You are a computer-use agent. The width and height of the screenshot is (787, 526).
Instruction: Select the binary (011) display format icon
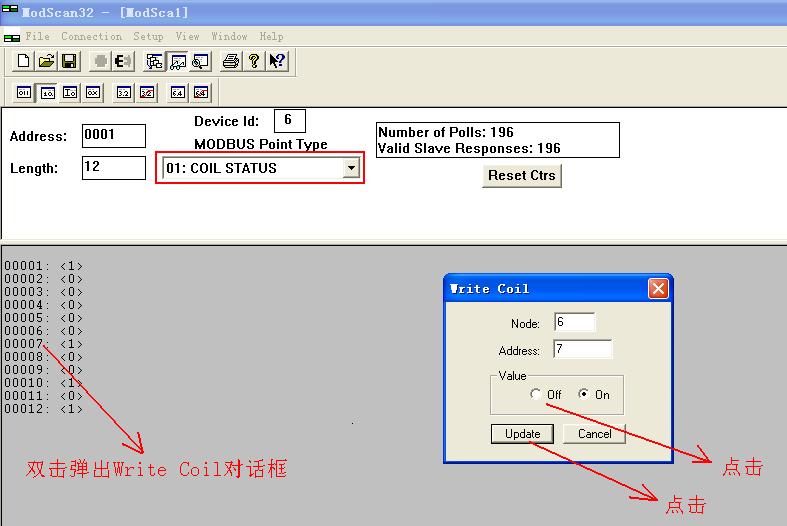pos(24,92)
